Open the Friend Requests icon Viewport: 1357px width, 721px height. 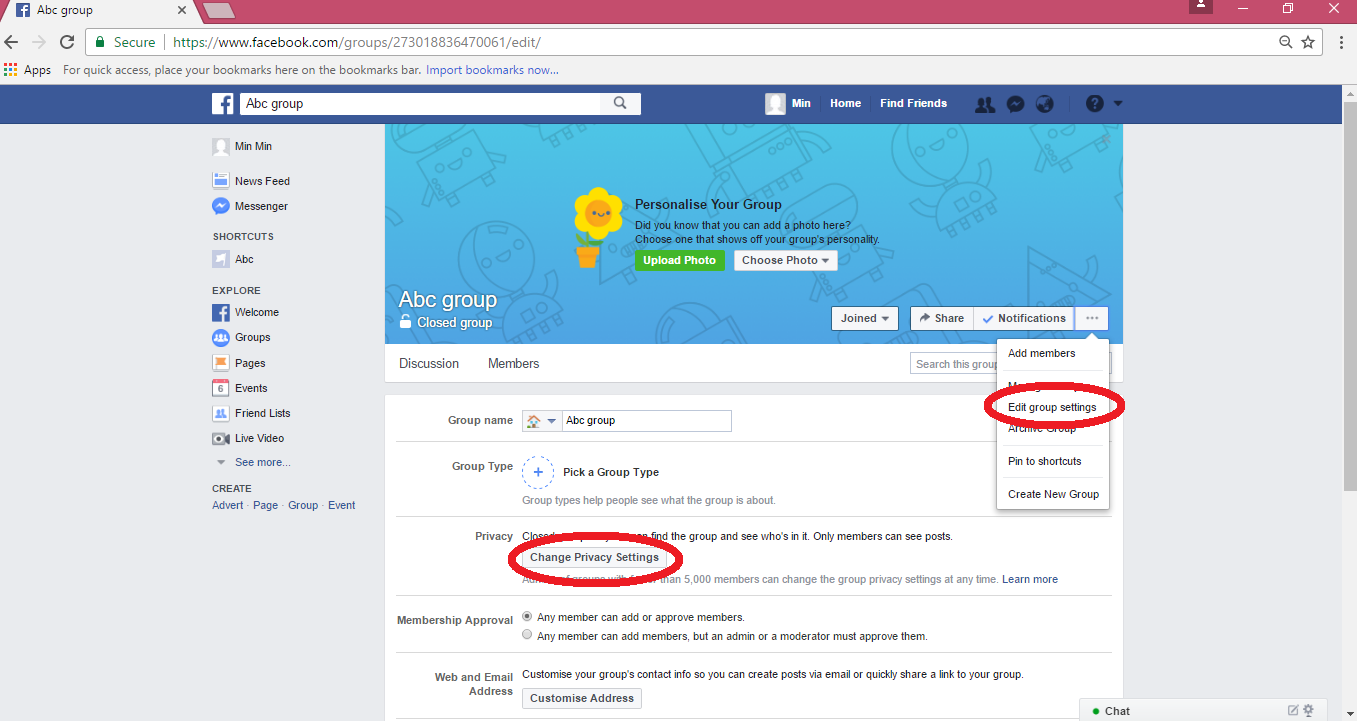[985, 104]
